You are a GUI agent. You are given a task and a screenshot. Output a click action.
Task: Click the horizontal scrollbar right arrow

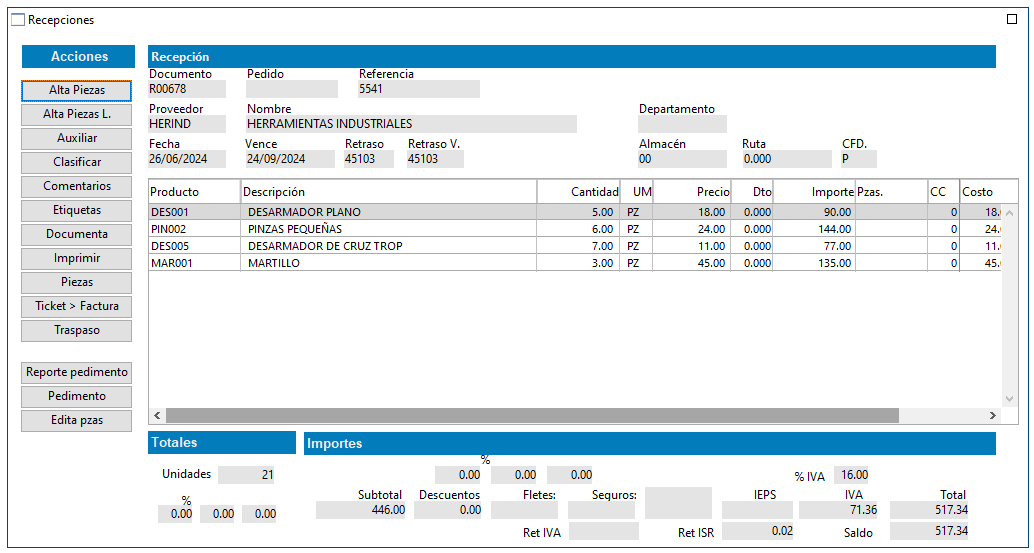[992, 415]
